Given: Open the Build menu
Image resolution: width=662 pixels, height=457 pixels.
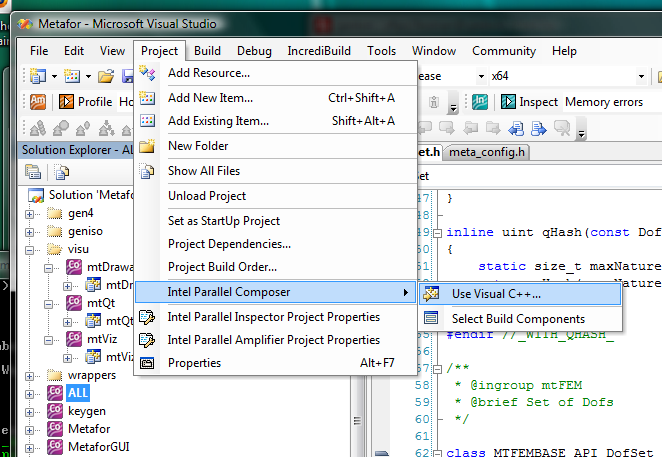Looking at the screenshot, I should (x=207, y=51).
